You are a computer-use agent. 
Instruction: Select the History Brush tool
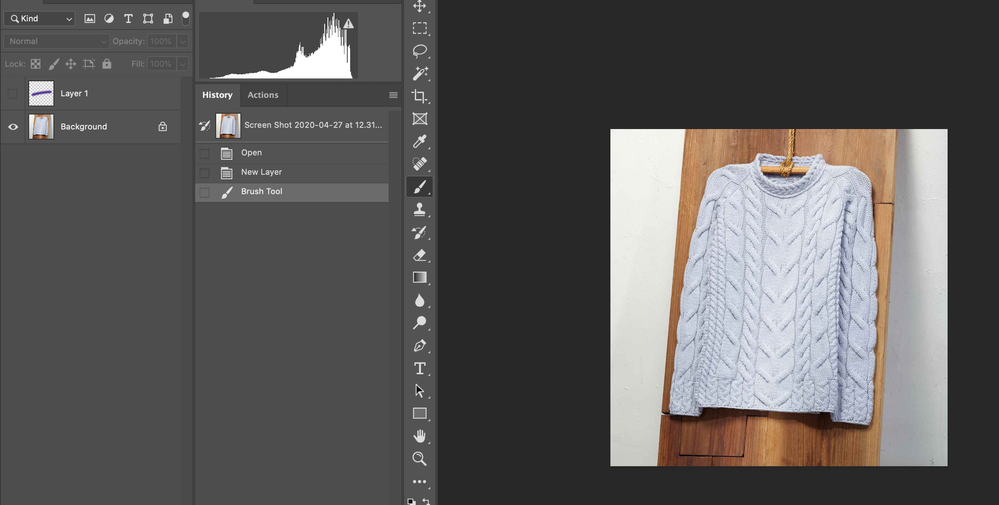[x=419, y=232]
